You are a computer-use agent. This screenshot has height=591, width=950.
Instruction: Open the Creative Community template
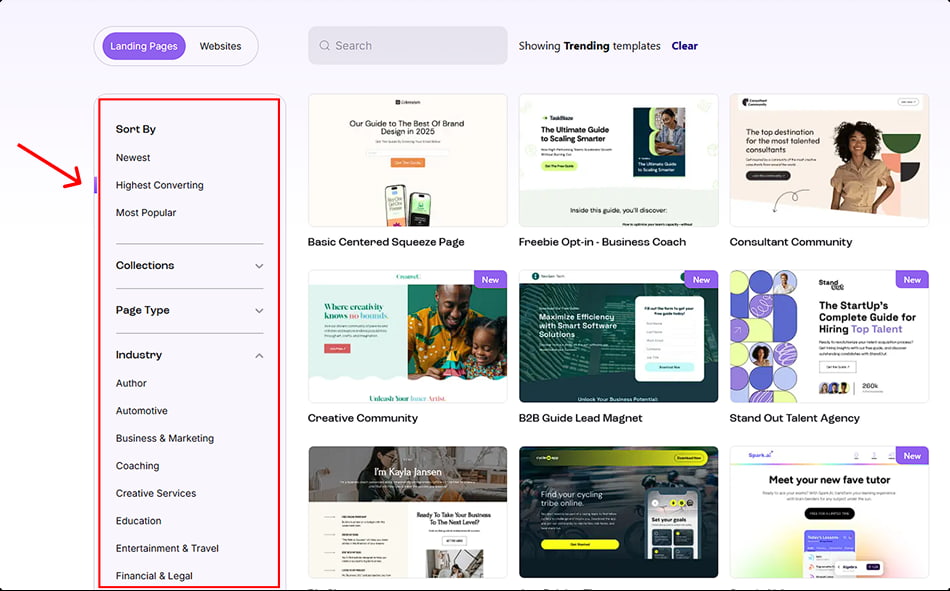click(407, 335)
